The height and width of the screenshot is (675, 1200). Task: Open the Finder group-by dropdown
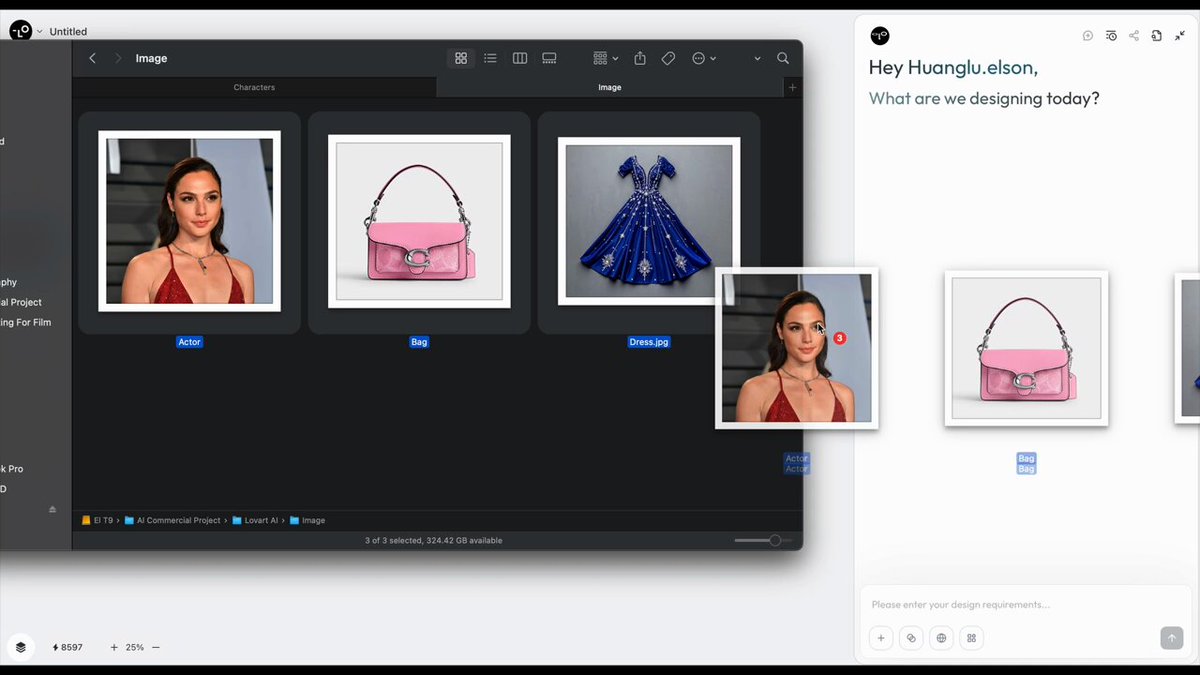tap(605, 58)
